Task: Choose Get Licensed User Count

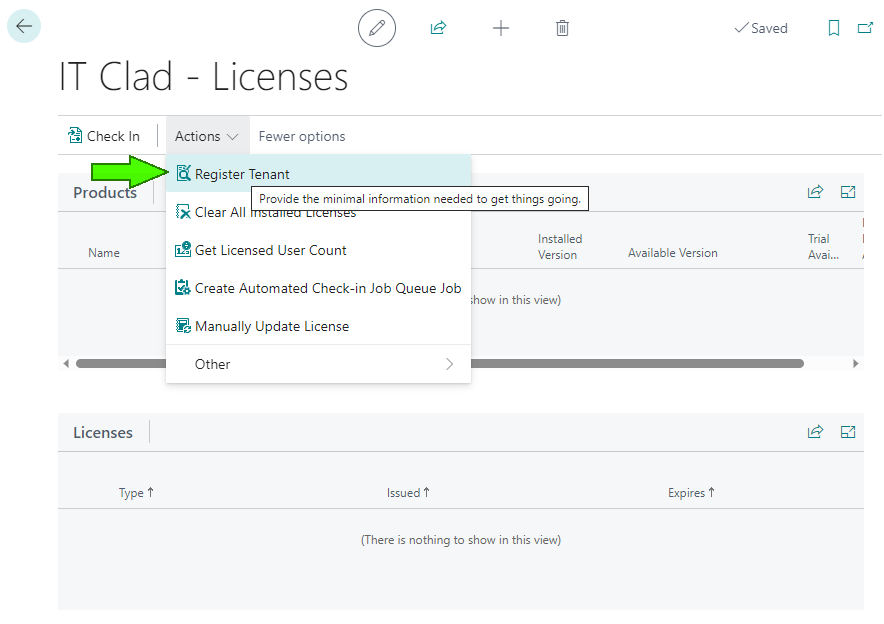Action: (x=319, y=250)
